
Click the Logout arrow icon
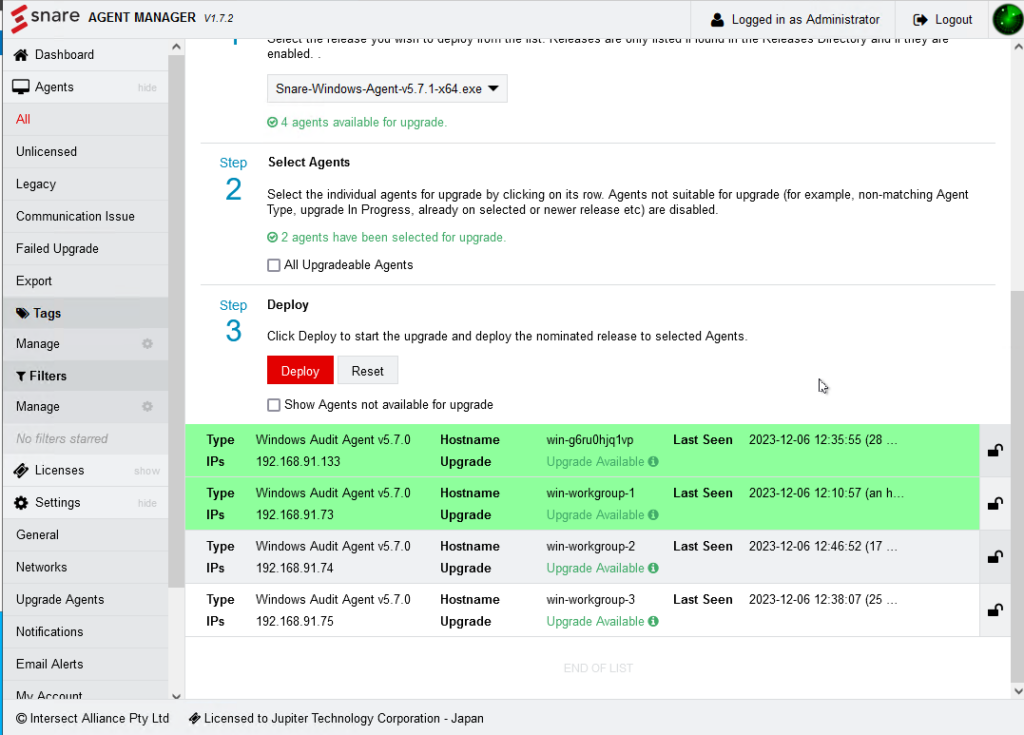pyautogui.click(x=920, y=20)
